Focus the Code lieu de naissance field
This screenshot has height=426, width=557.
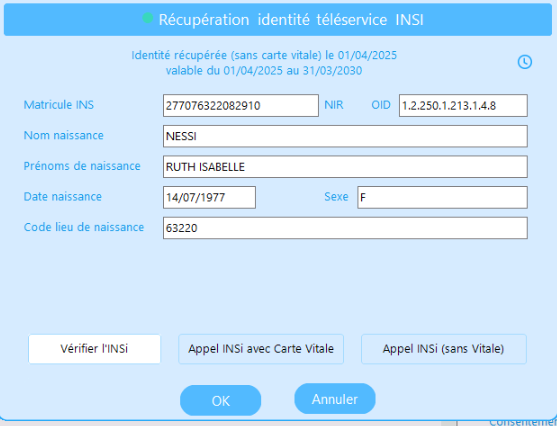(345, 228)
